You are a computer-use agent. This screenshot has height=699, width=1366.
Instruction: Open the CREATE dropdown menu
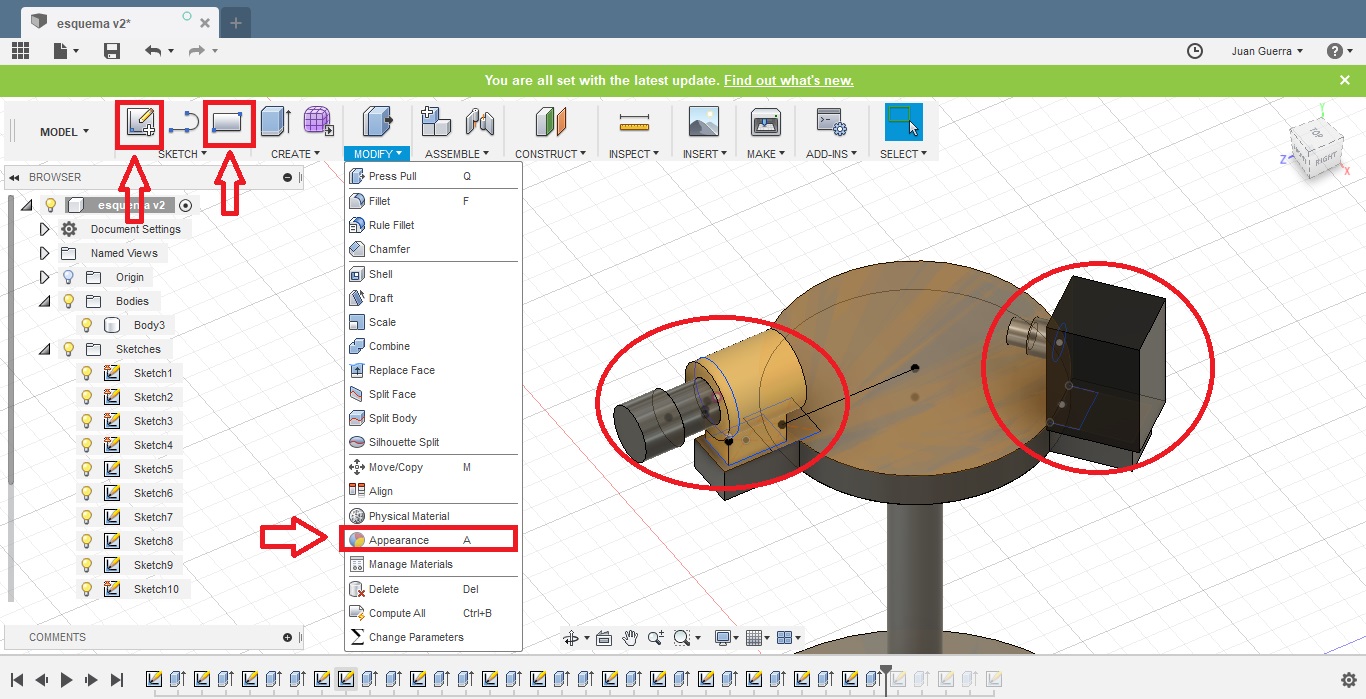[x=295, y=154]
